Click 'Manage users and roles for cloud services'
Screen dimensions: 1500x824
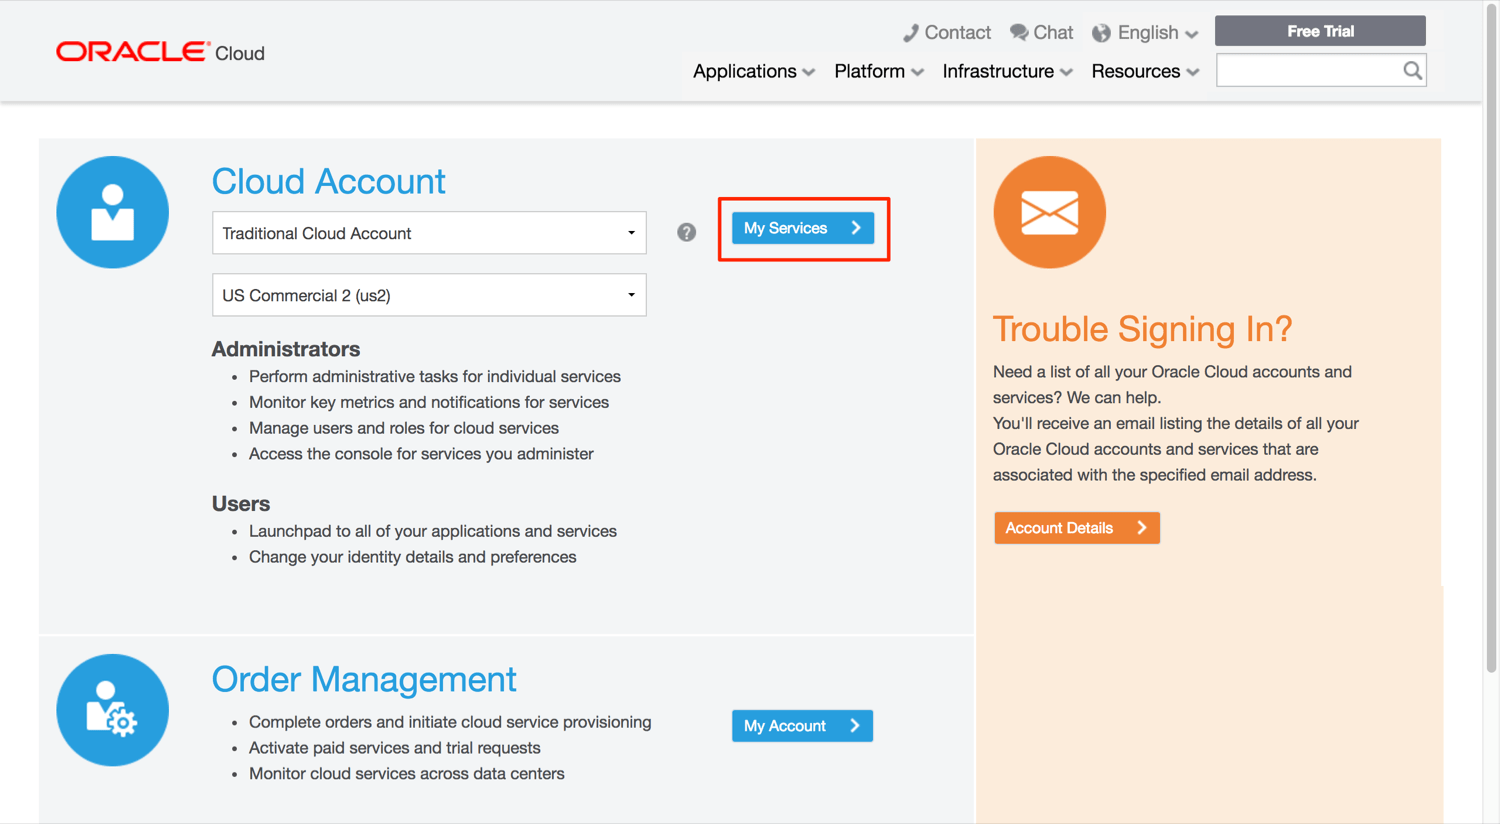pyautogui.click(x=404, y=428)
